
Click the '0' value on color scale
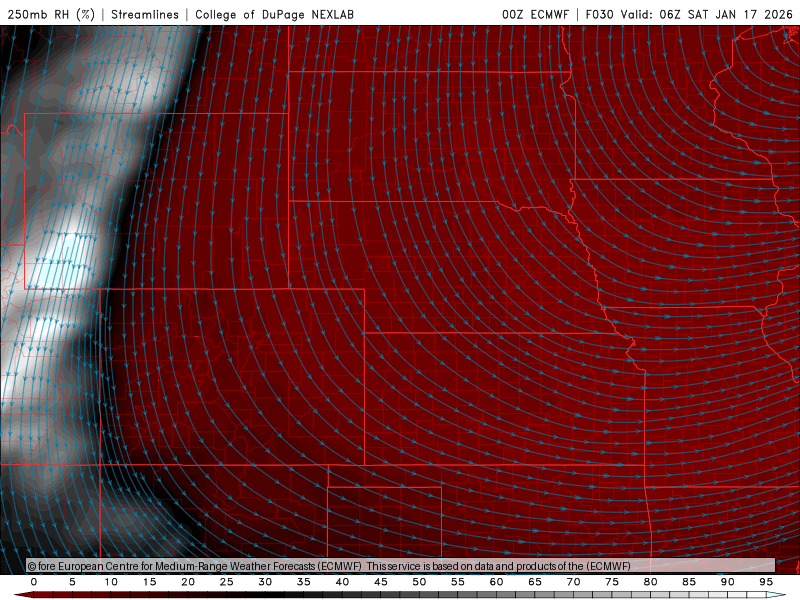coord(34,582)
